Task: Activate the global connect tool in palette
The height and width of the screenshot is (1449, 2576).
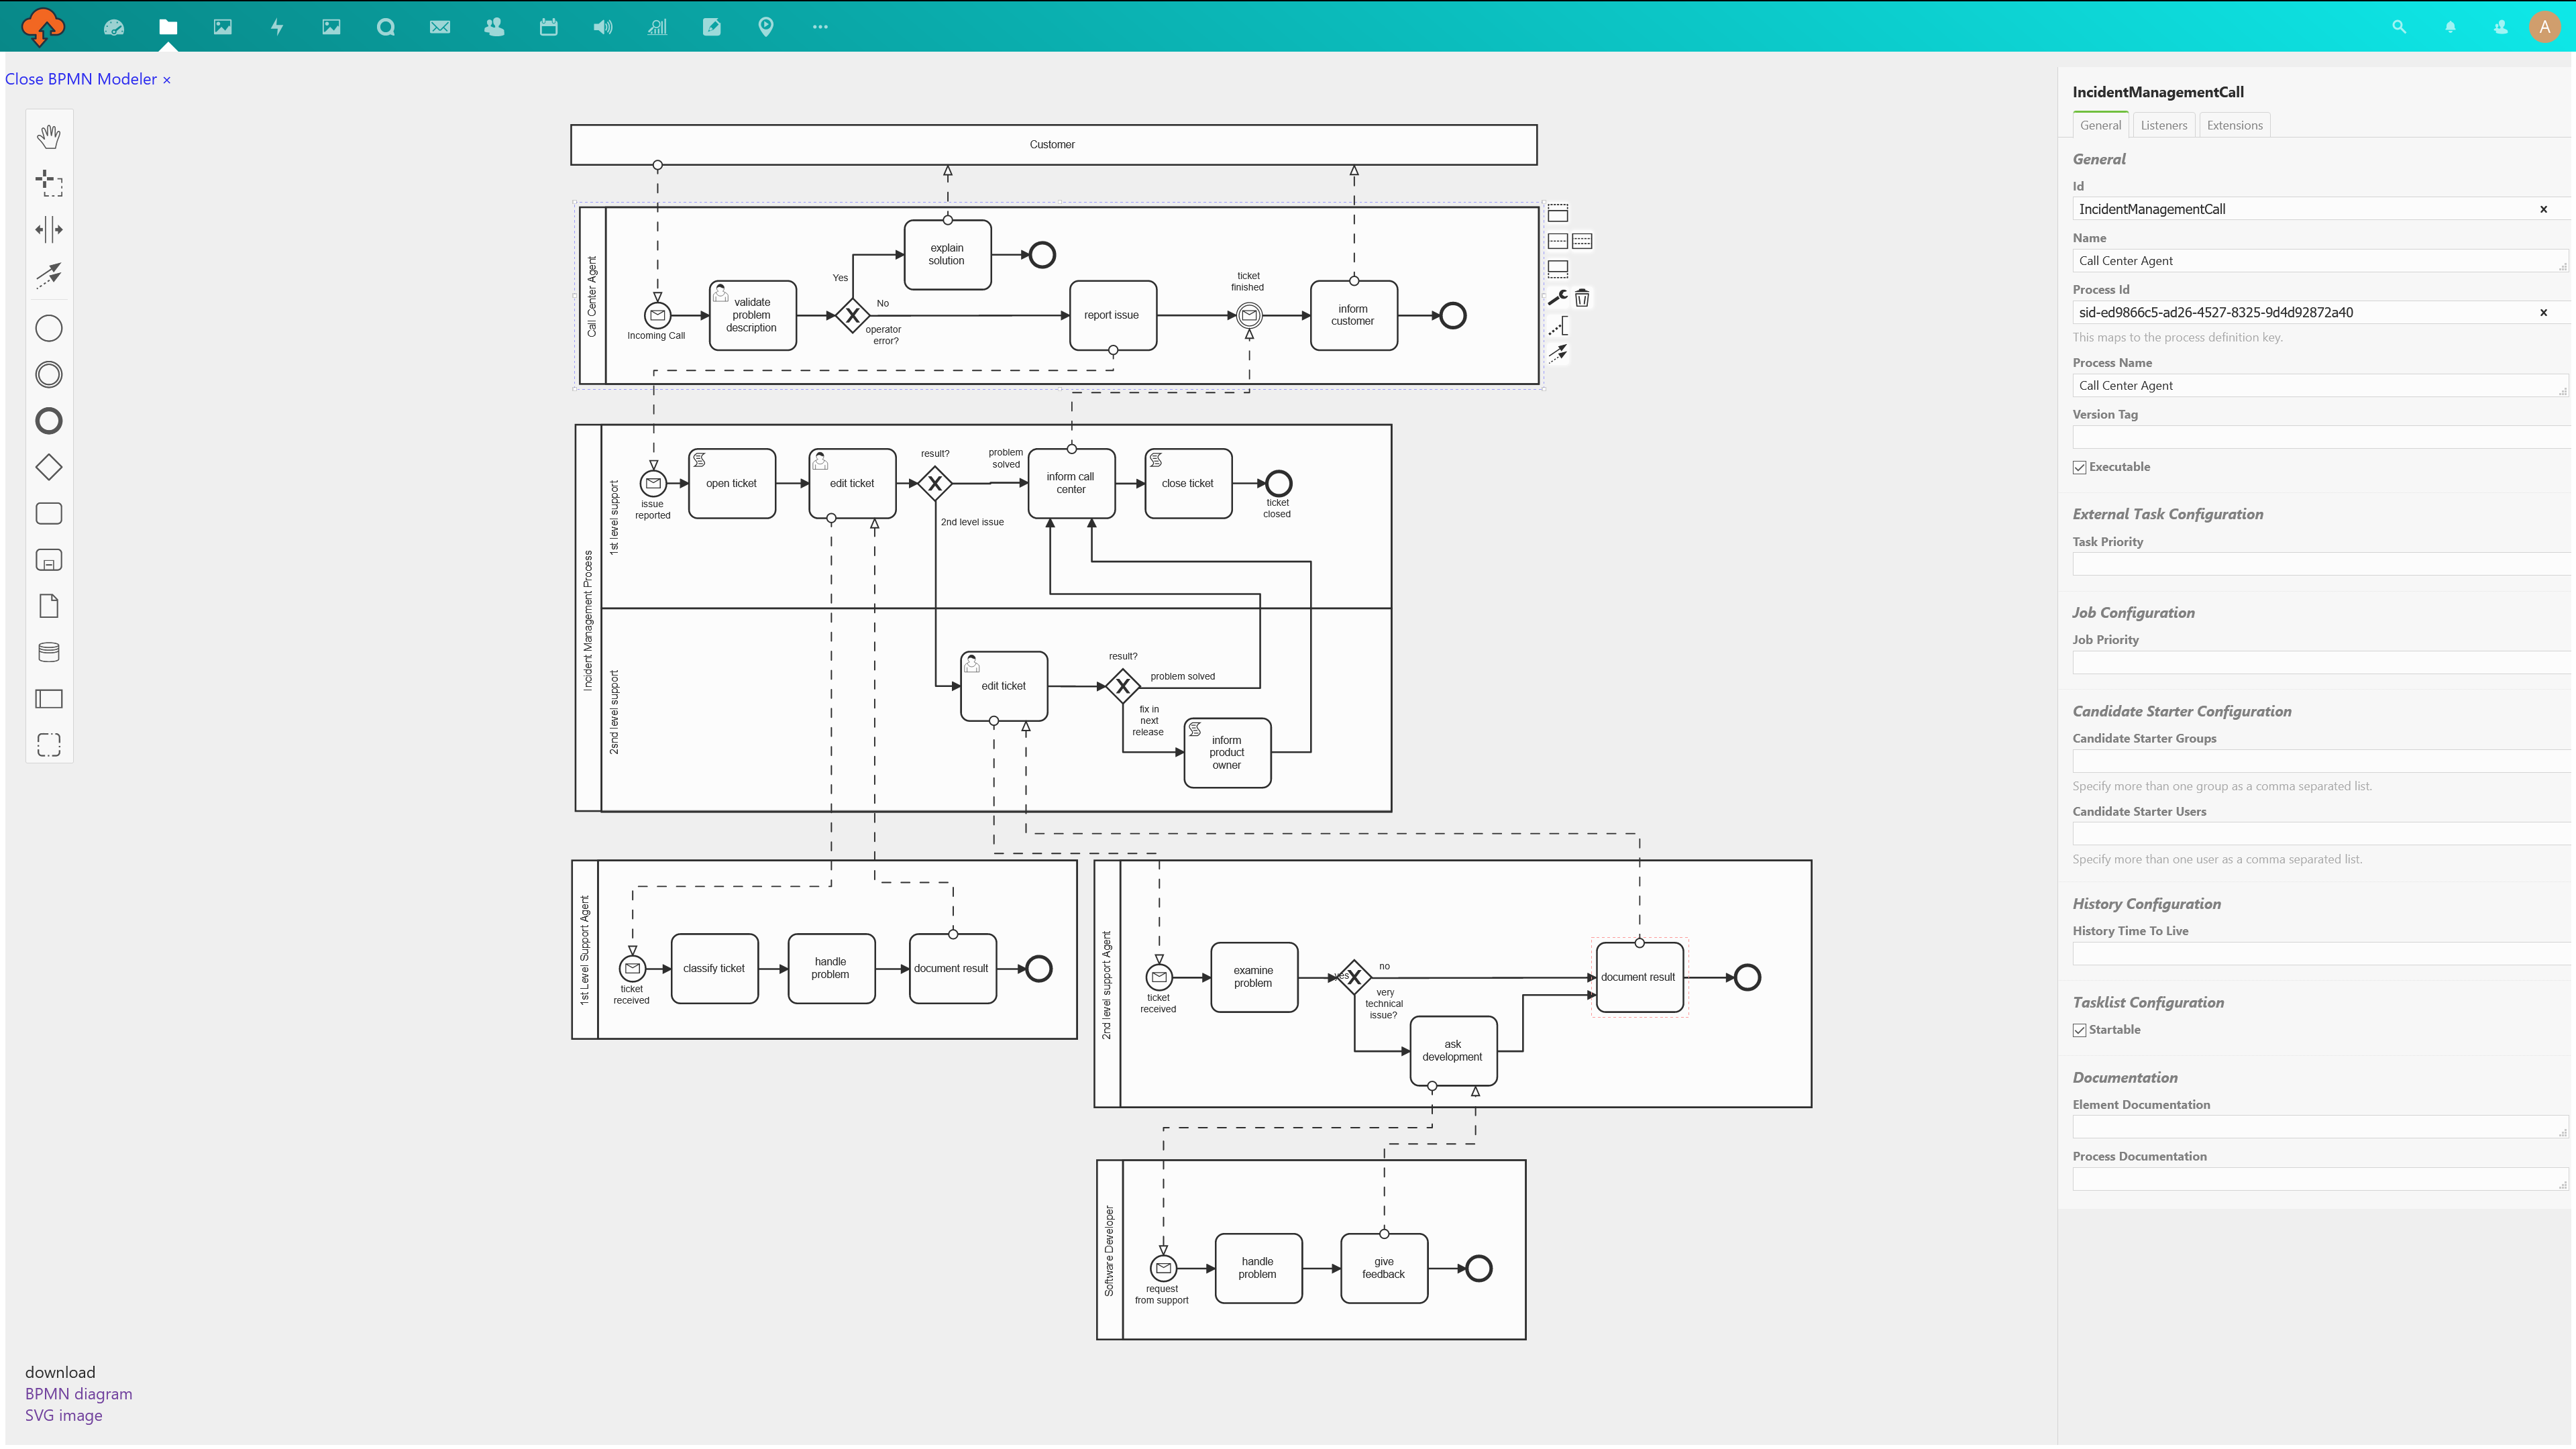Action: [48, 275]
